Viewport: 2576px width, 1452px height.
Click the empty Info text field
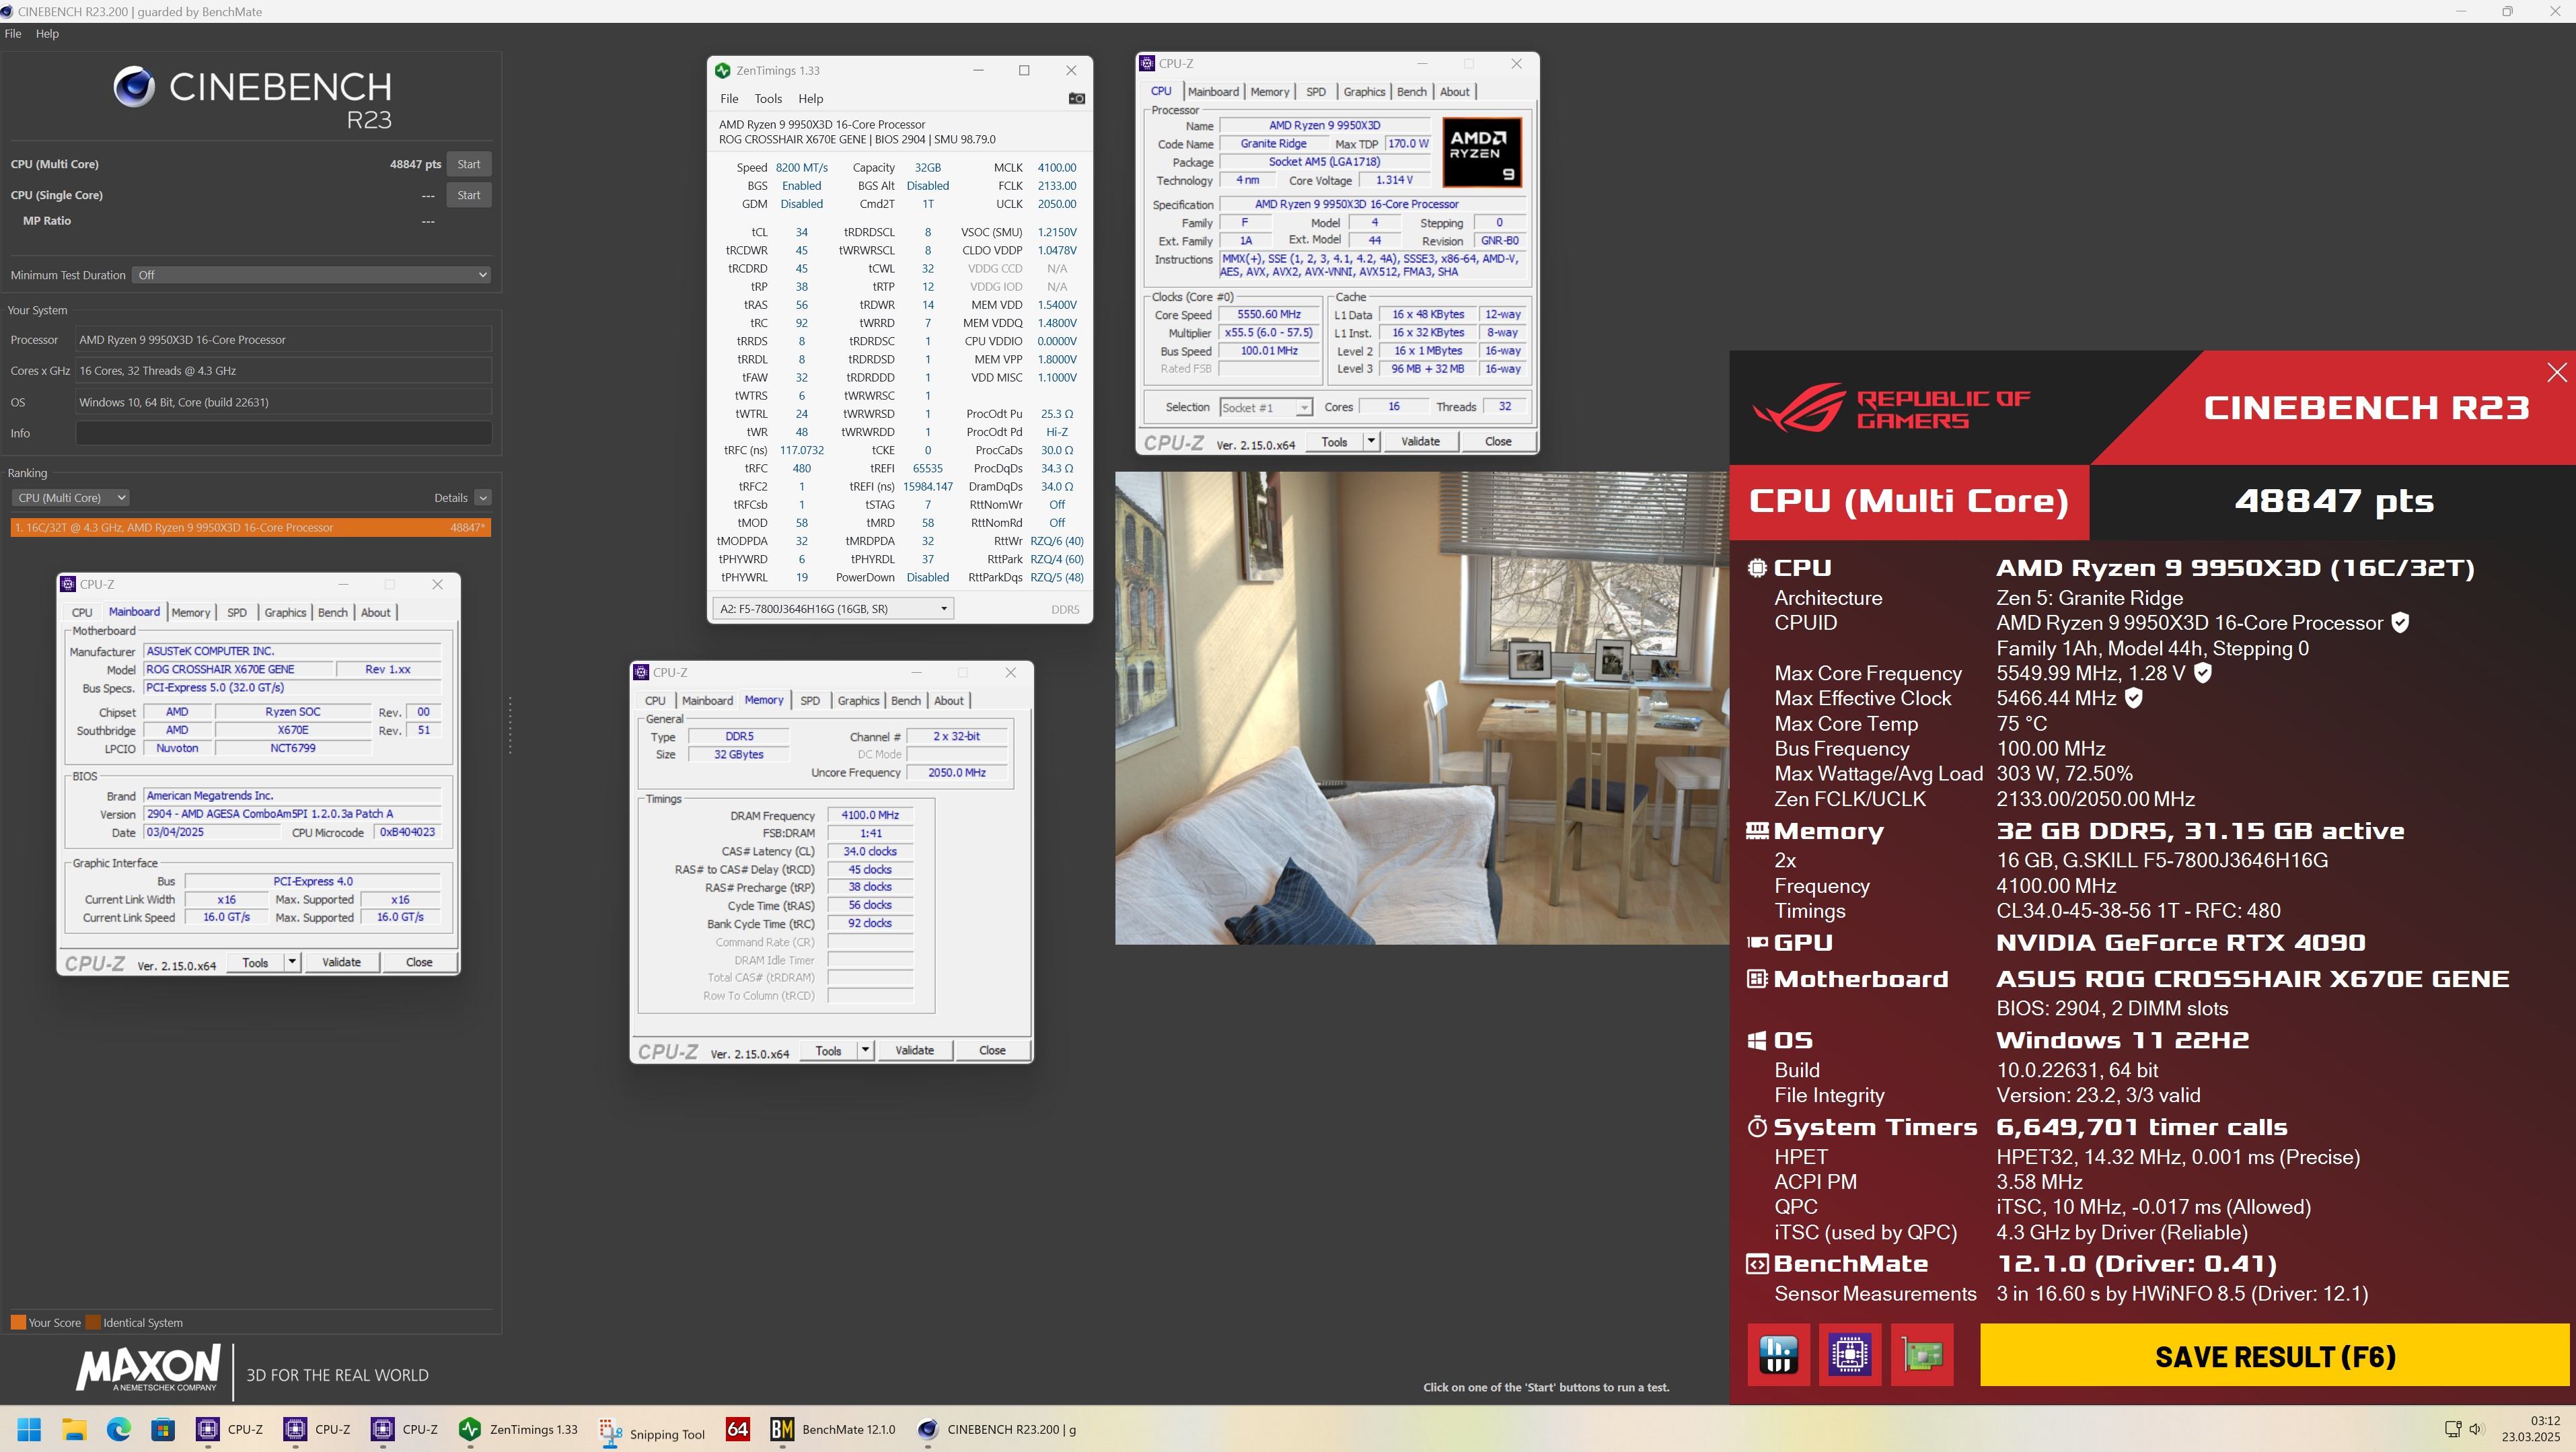283,433
